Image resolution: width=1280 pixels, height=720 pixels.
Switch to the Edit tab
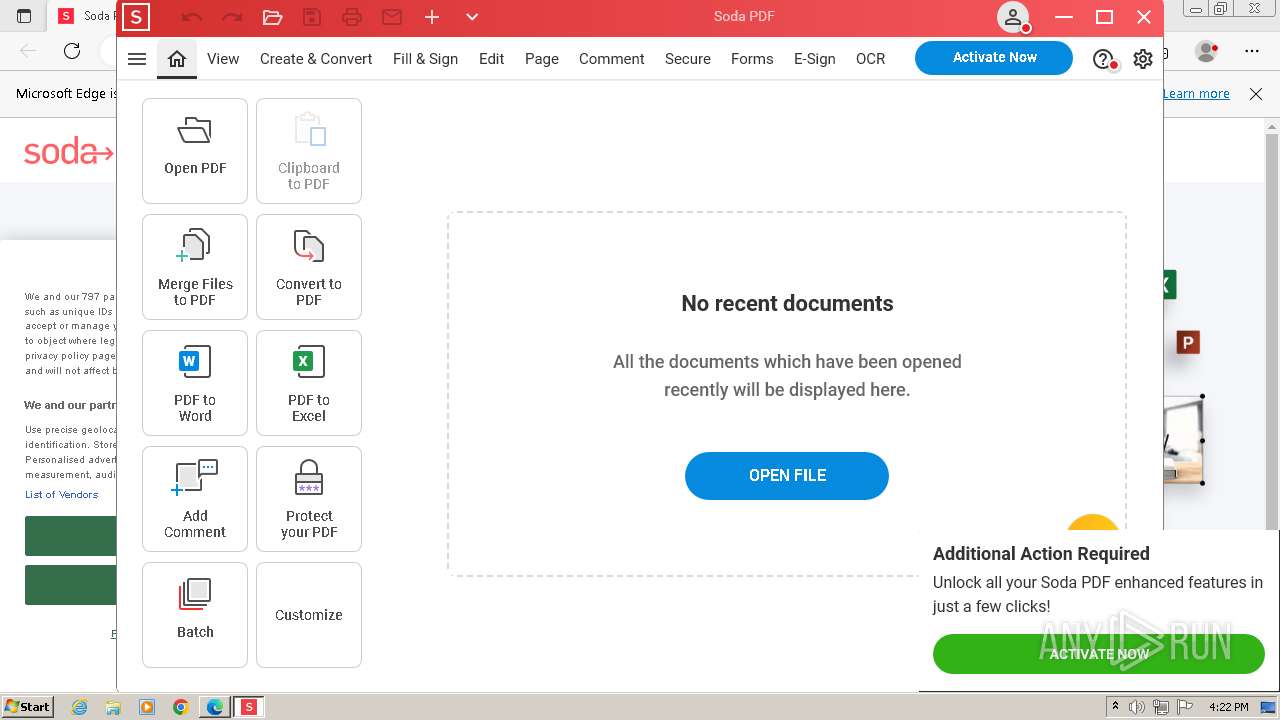(491, 59)
